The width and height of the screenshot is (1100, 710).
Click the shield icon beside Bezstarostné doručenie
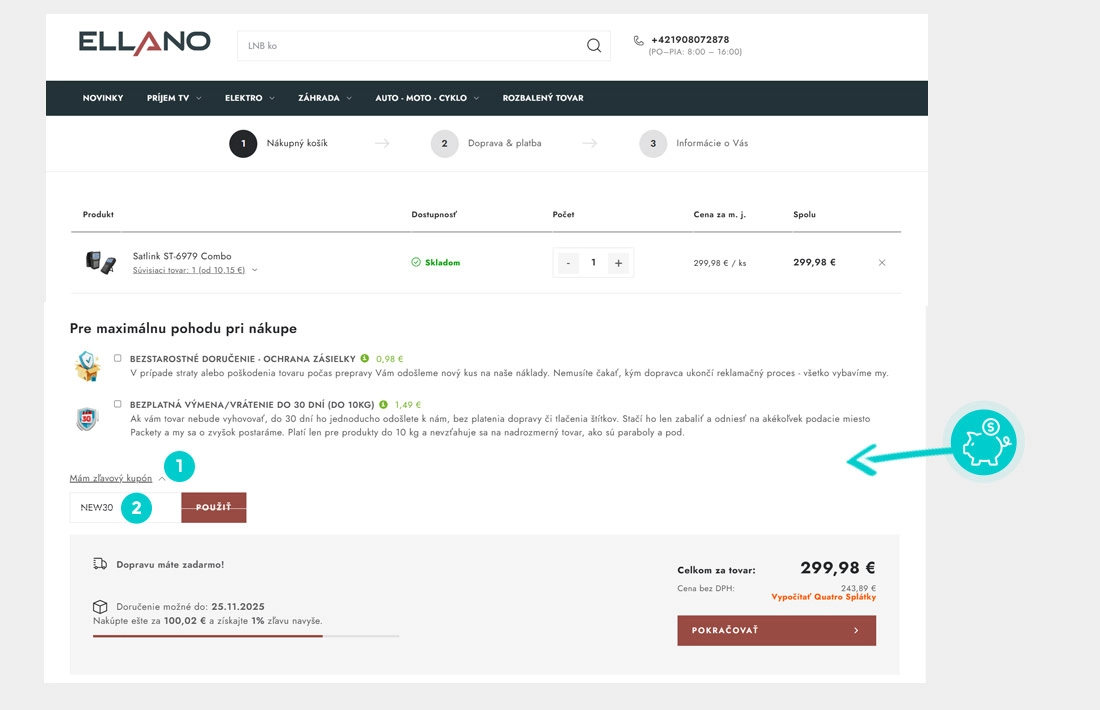point(87,365)
